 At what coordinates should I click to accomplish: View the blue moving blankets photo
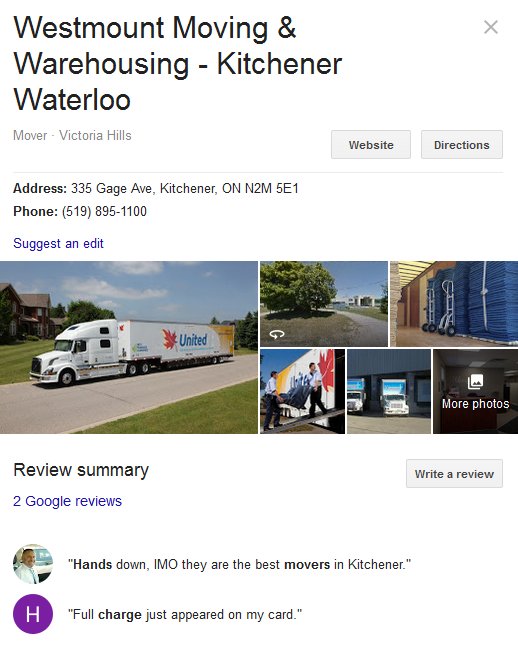click(454, 303)
